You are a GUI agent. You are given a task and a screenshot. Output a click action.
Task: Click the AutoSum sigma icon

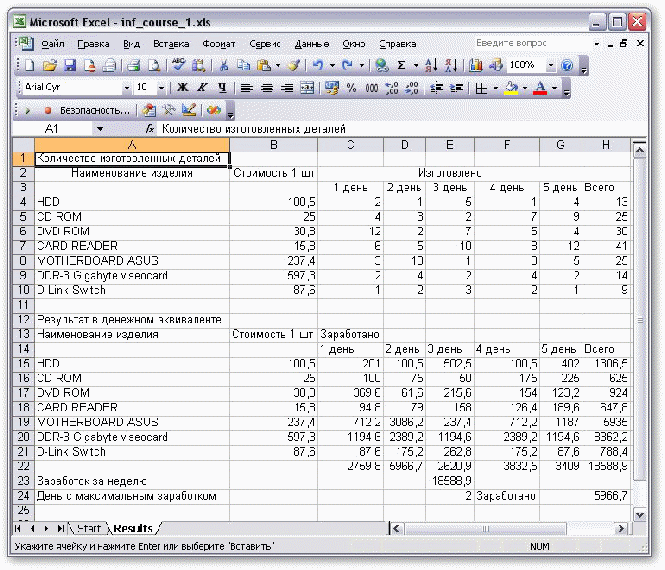401,65
